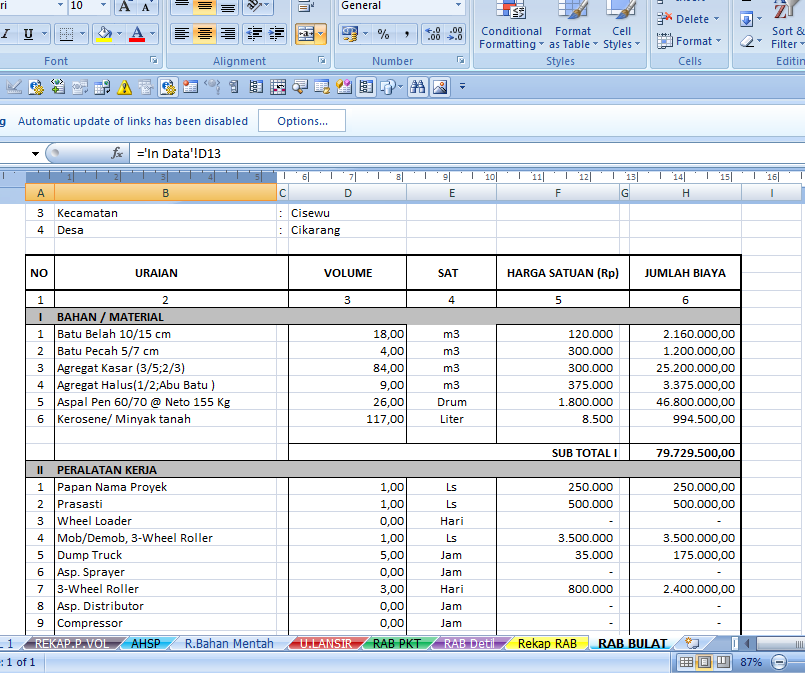This screenshot has height=673, width=805.
Task: Toggle Underline formatting
Action: tap(28, 34)
